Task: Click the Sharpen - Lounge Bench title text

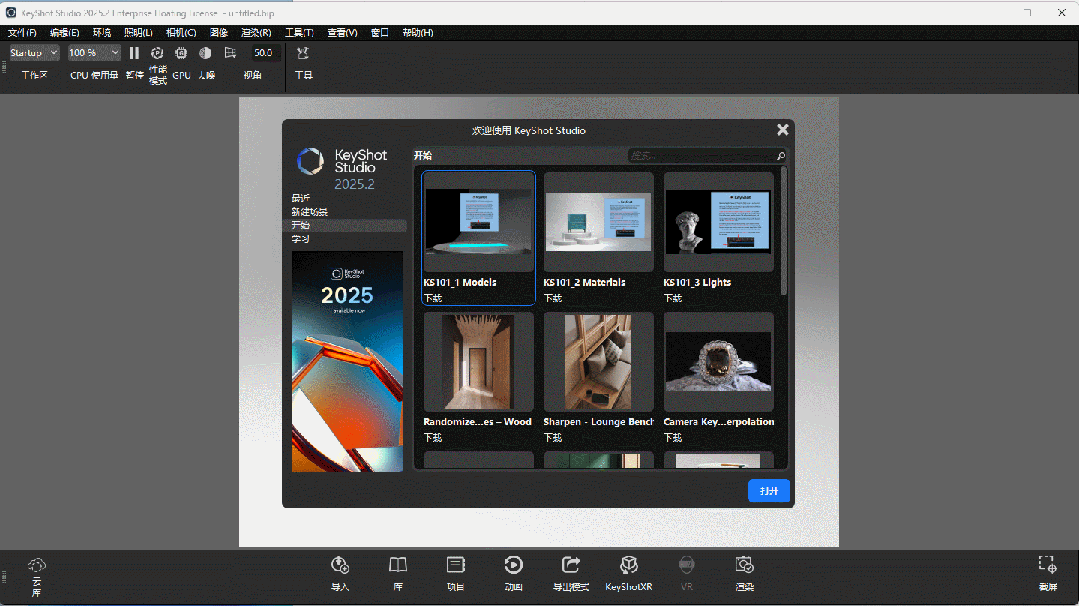Action: 598,422
